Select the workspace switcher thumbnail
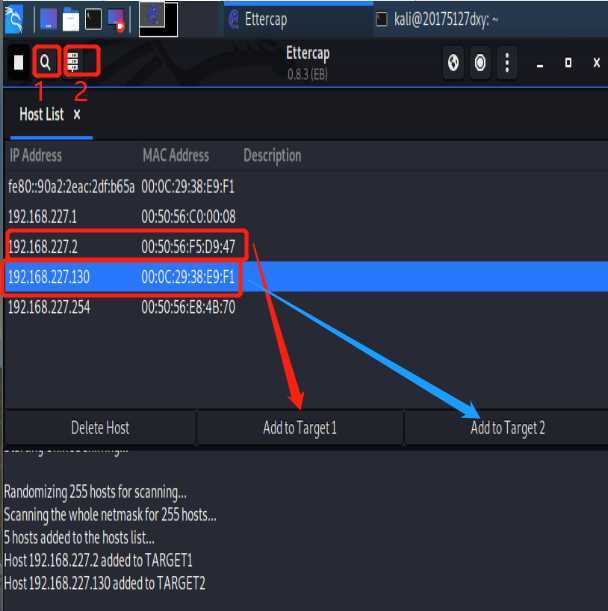Viewport: 608px width, 611px height. pyautogui.click(x=159, y=19)
